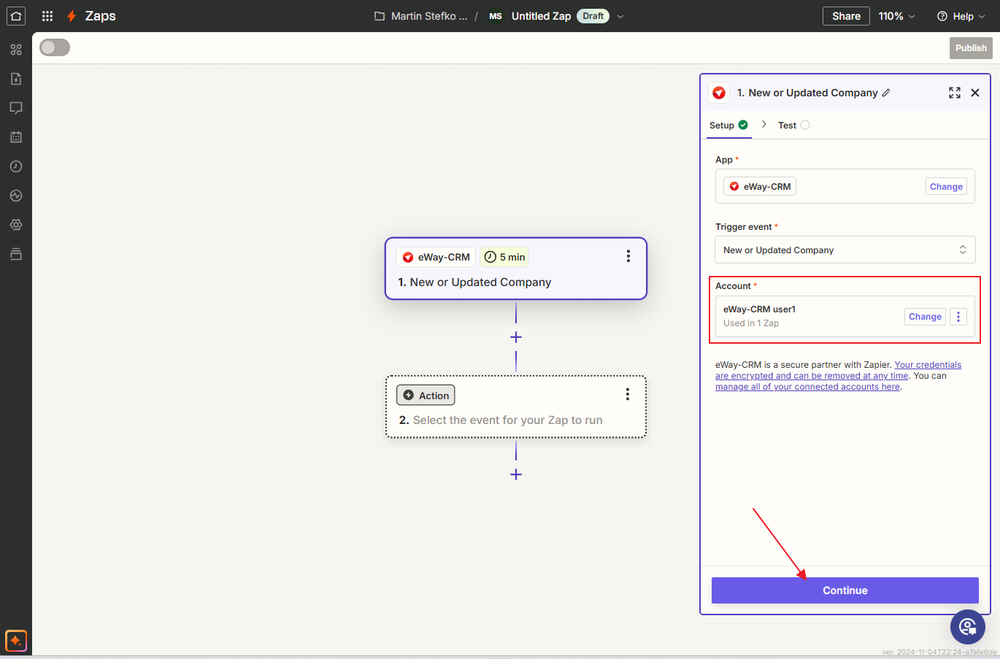The width and height of the screenshot is (1000, 659).
Task: Open the activity status sidebar icon
Action: pos(16,196)
